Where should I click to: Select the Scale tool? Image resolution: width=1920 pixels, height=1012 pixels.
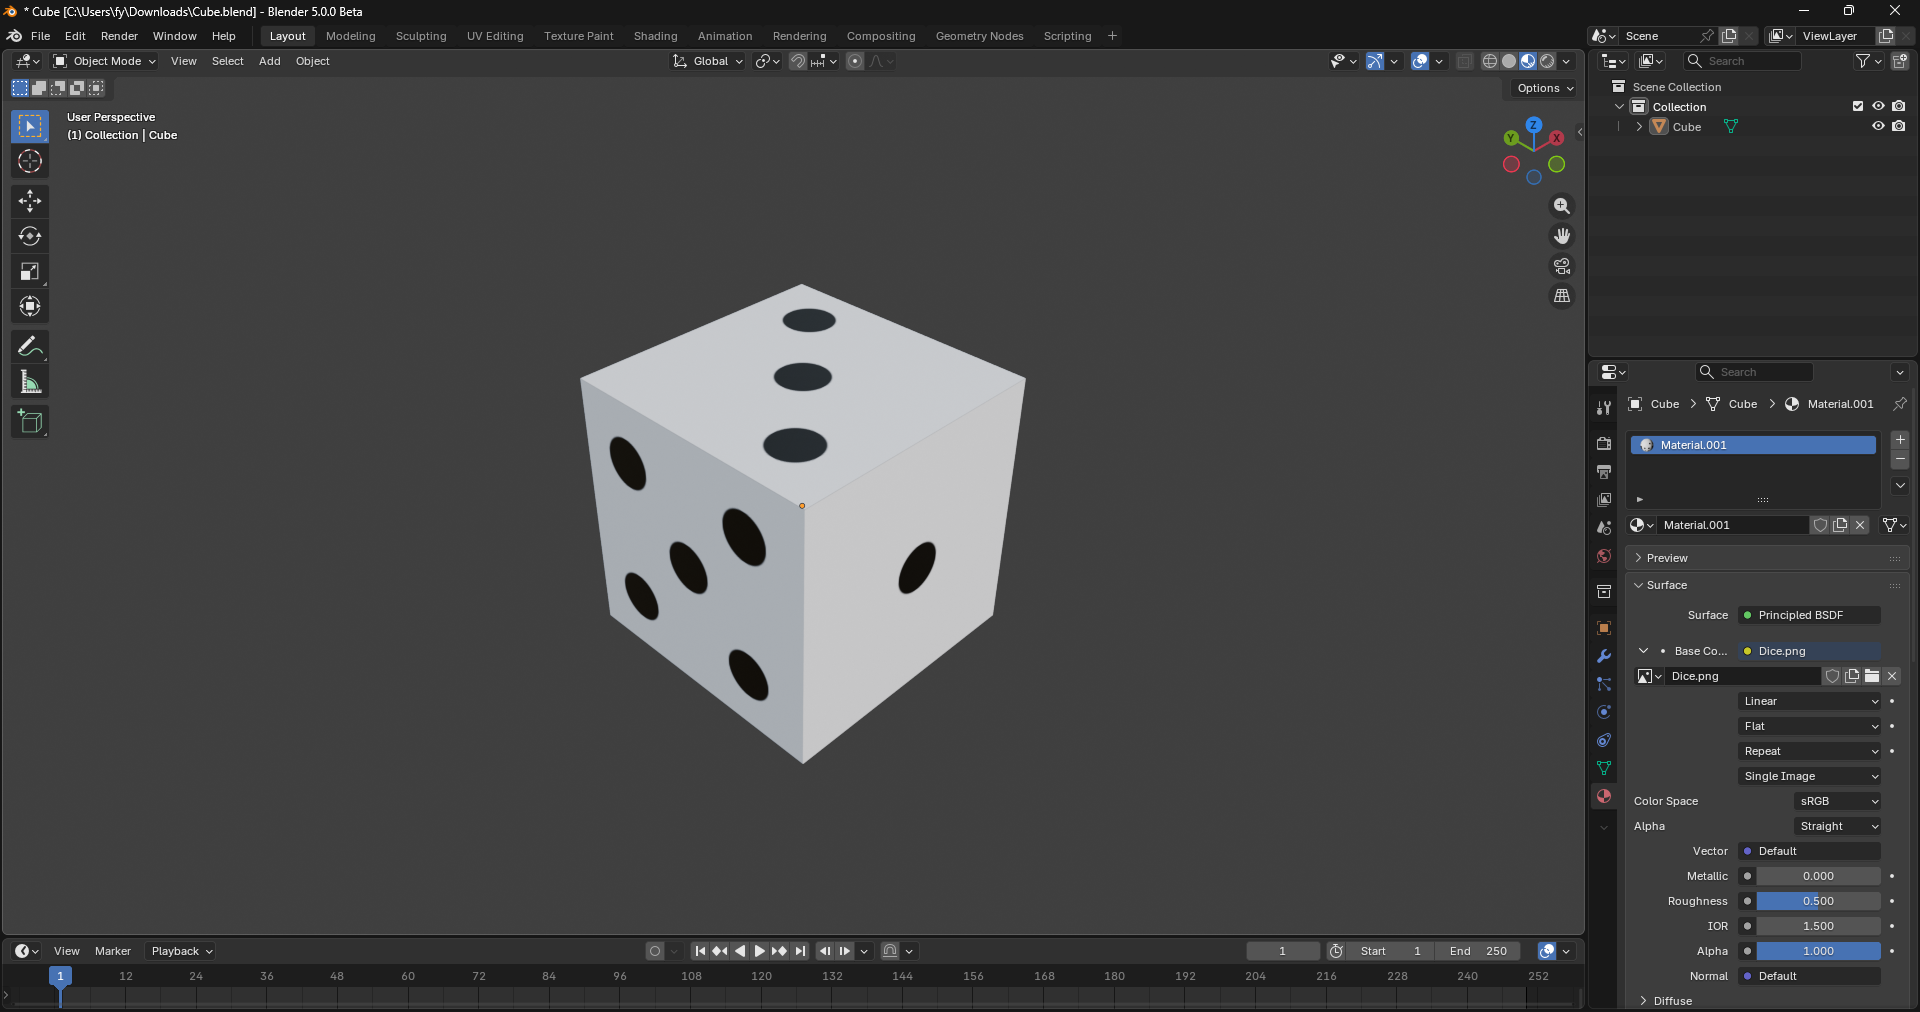tap(30, 272)
